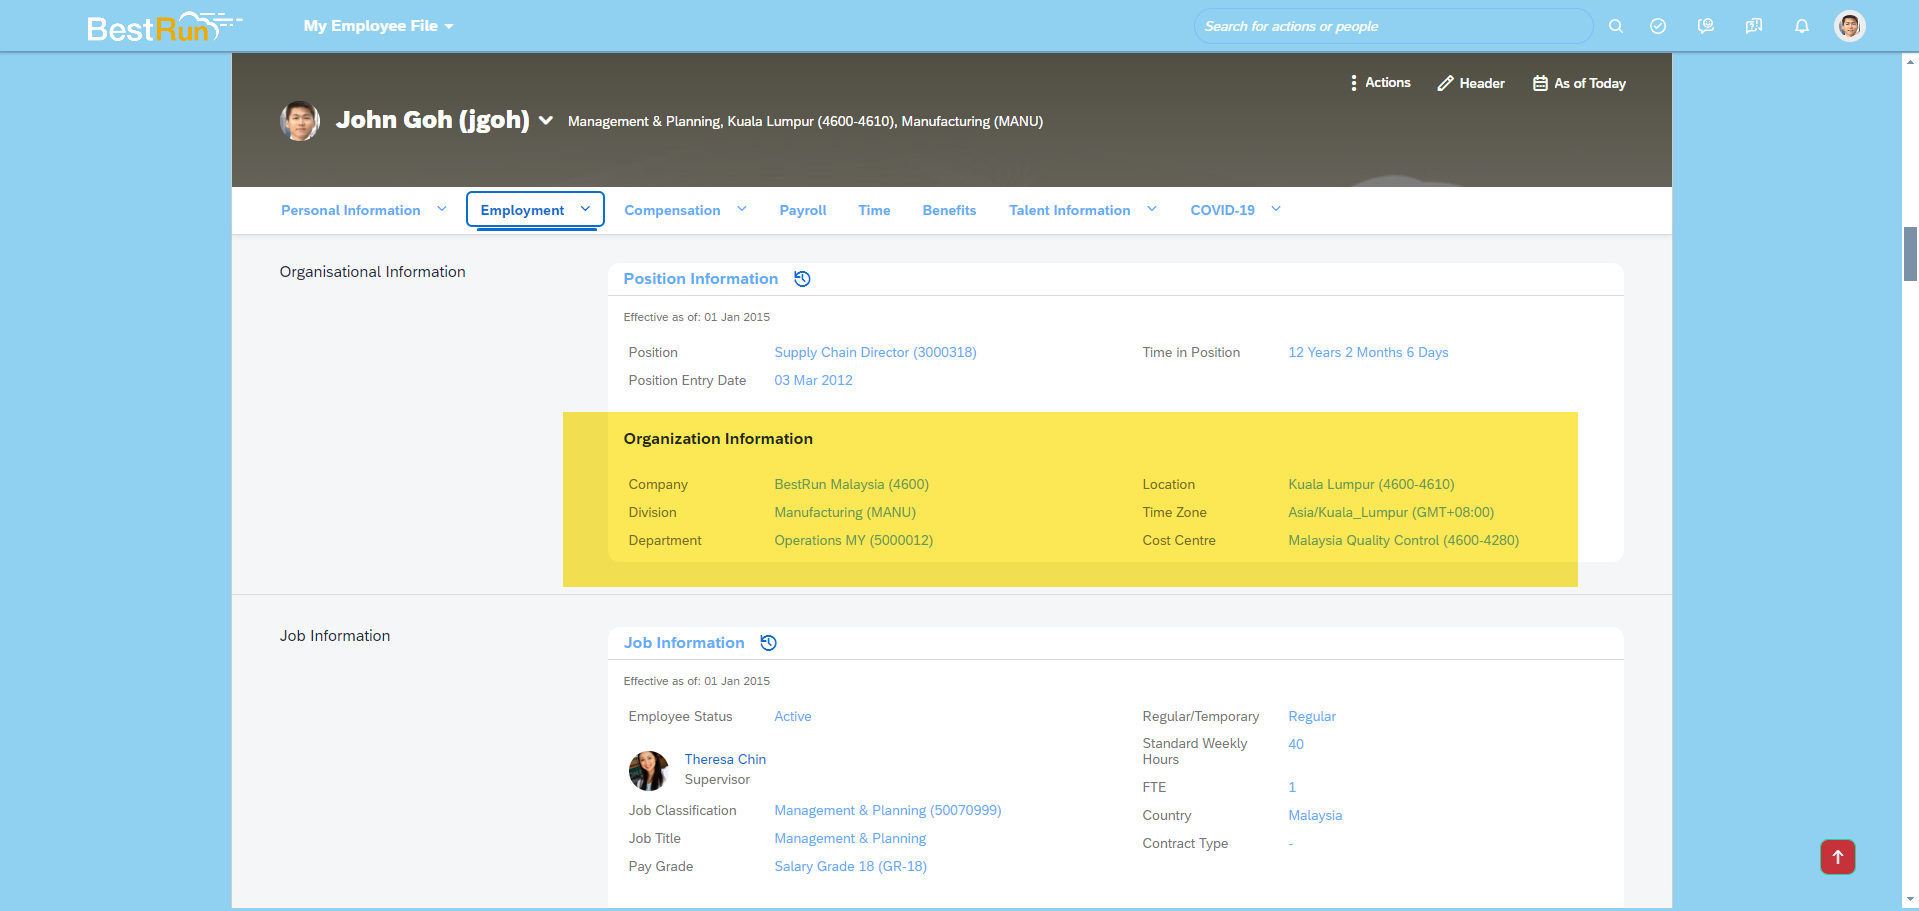Click Supply Chain Director (3000318) value
The height and width of the screenshot is (911, 1919).
(x=875, y=352)
